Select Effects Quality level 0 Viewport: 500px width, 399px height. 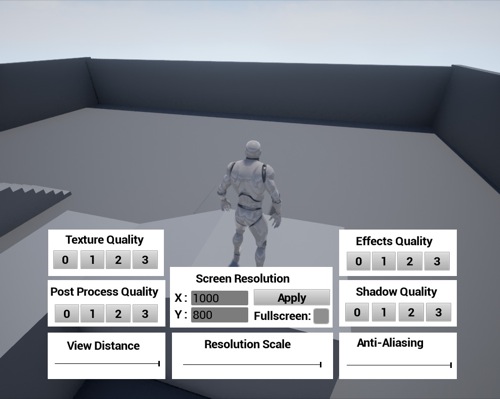(x=358, y=261)
